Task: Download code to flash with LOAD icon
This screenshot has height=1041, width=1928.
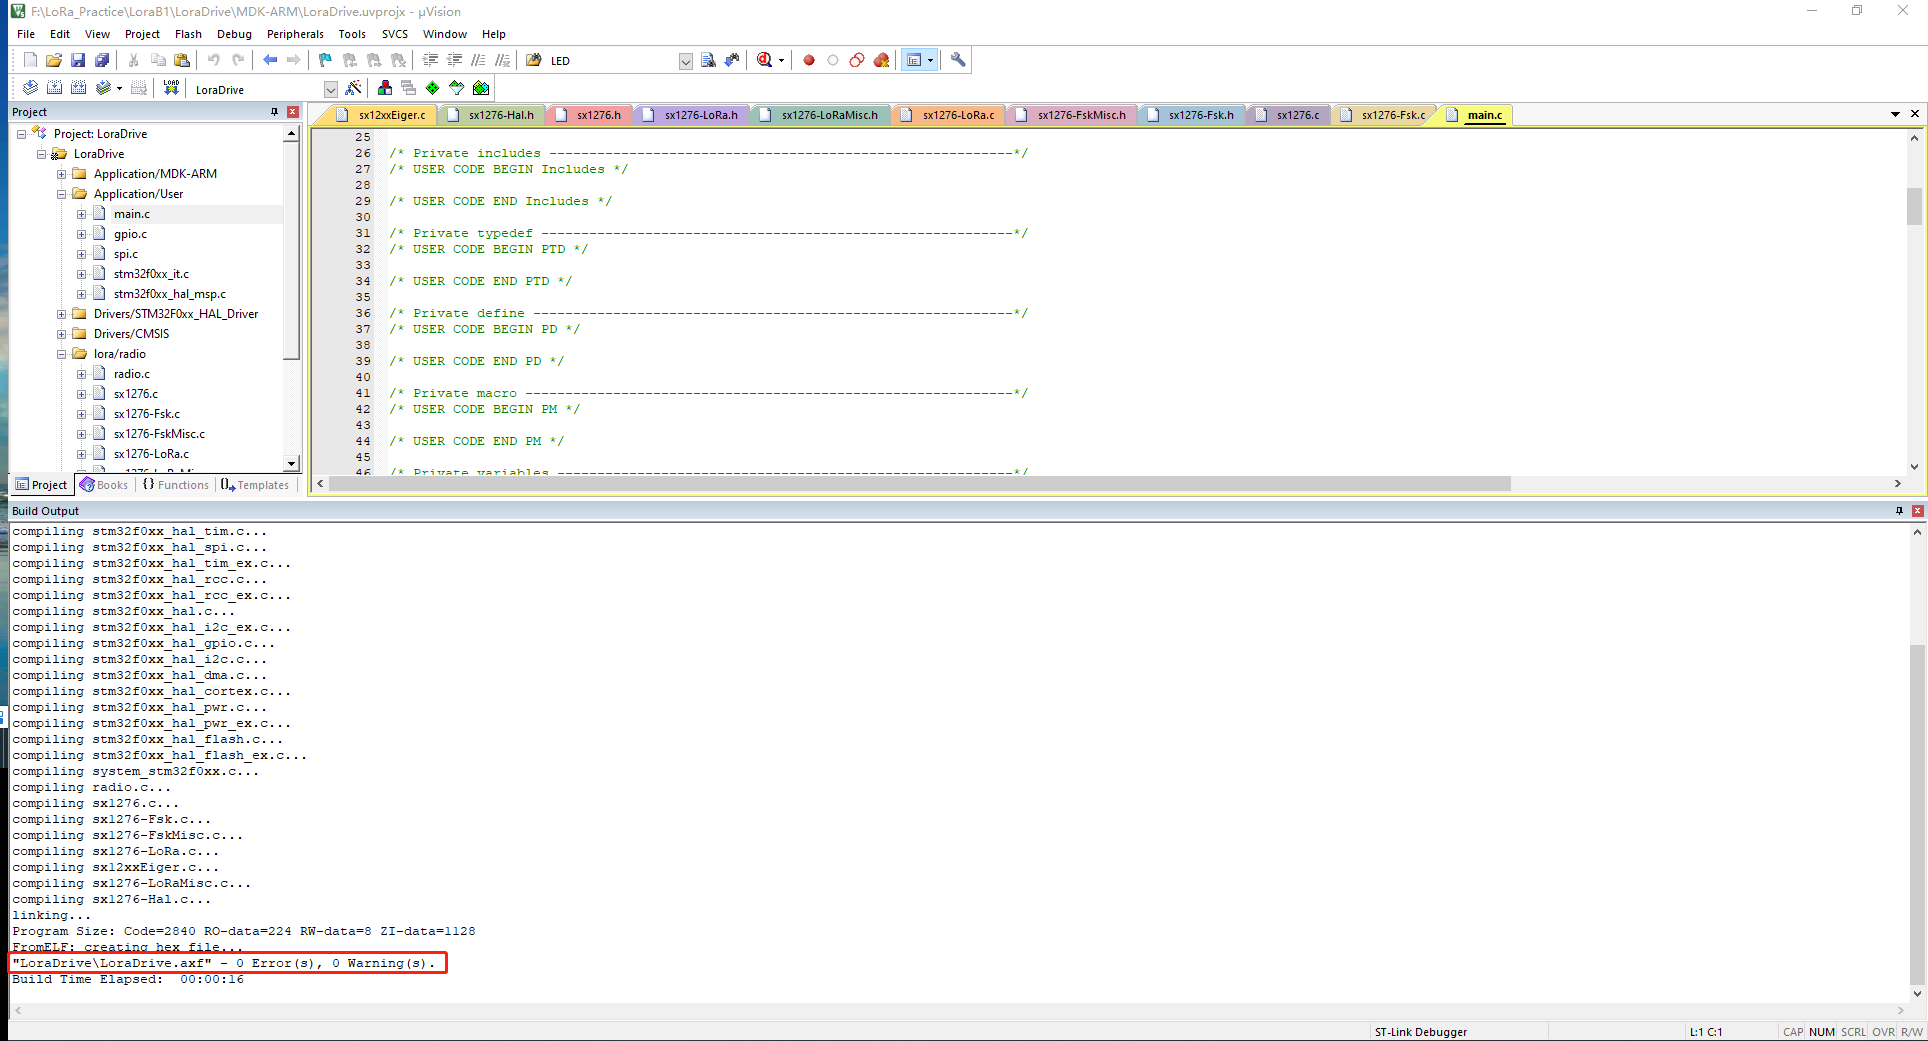Action: click(171, 88)
